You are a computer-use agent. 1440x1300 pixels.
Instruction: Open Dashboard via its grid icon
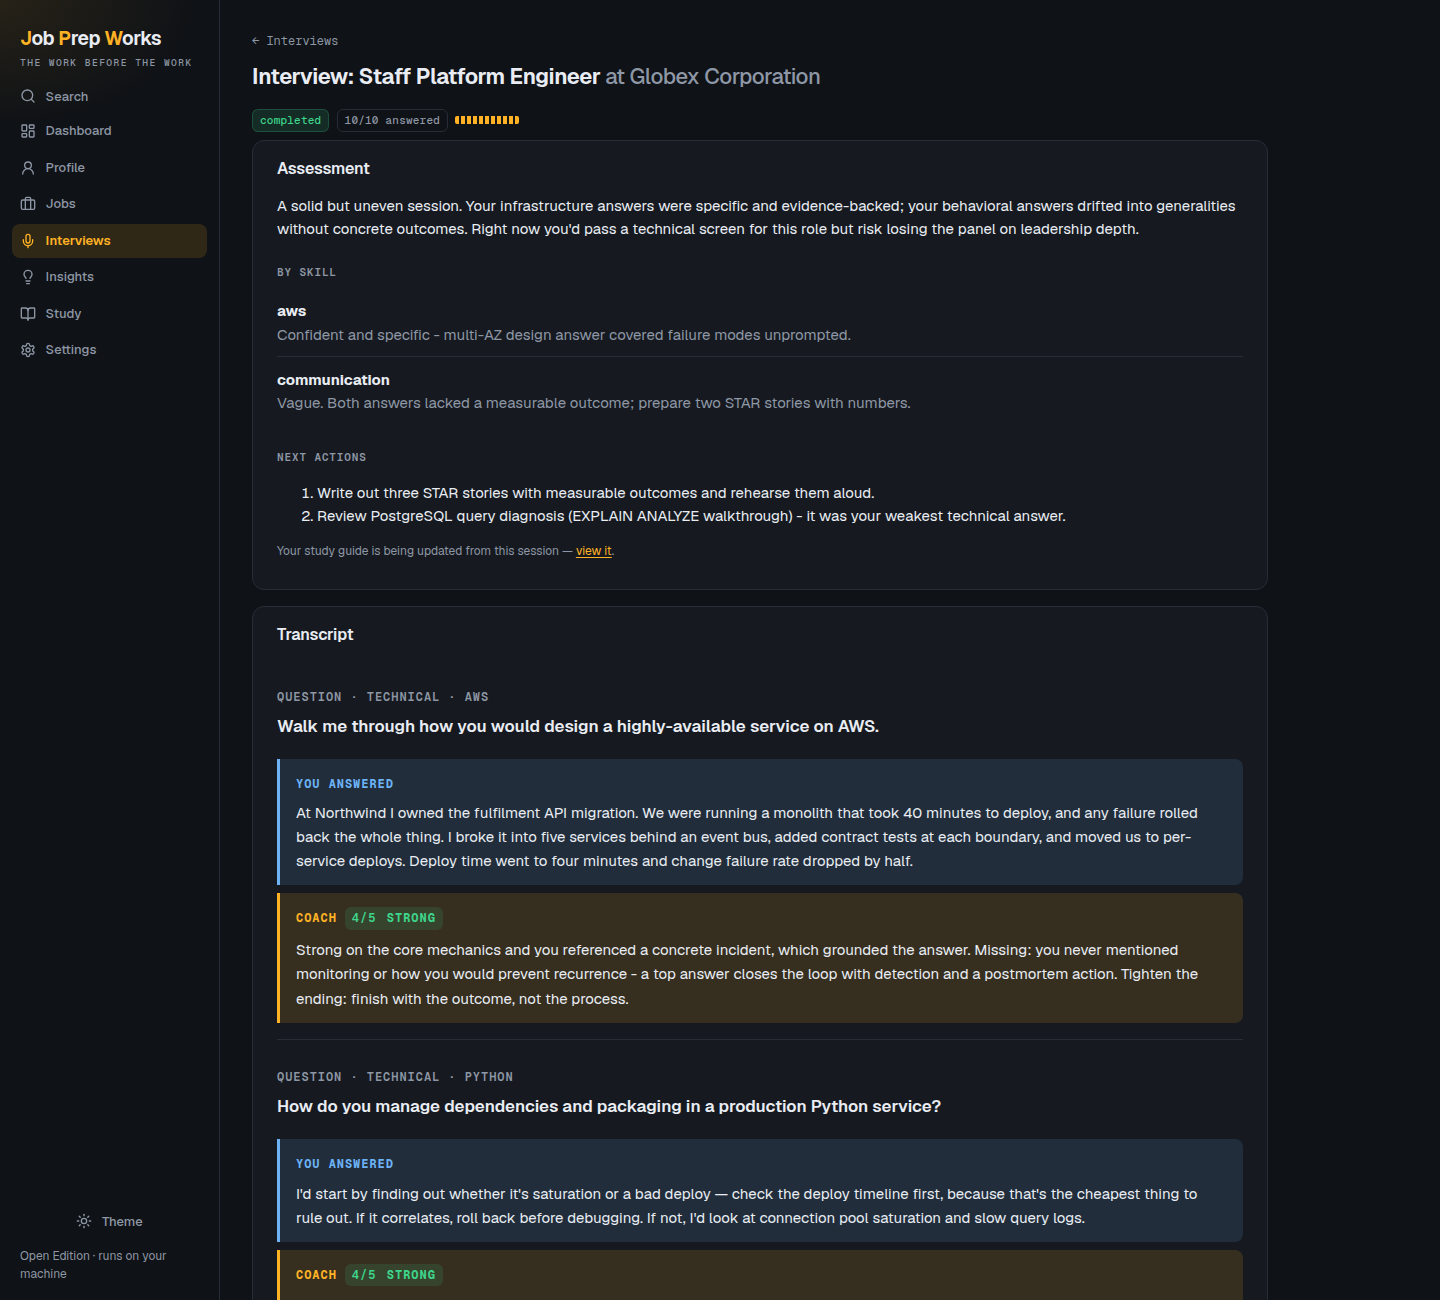coord(28,131)
